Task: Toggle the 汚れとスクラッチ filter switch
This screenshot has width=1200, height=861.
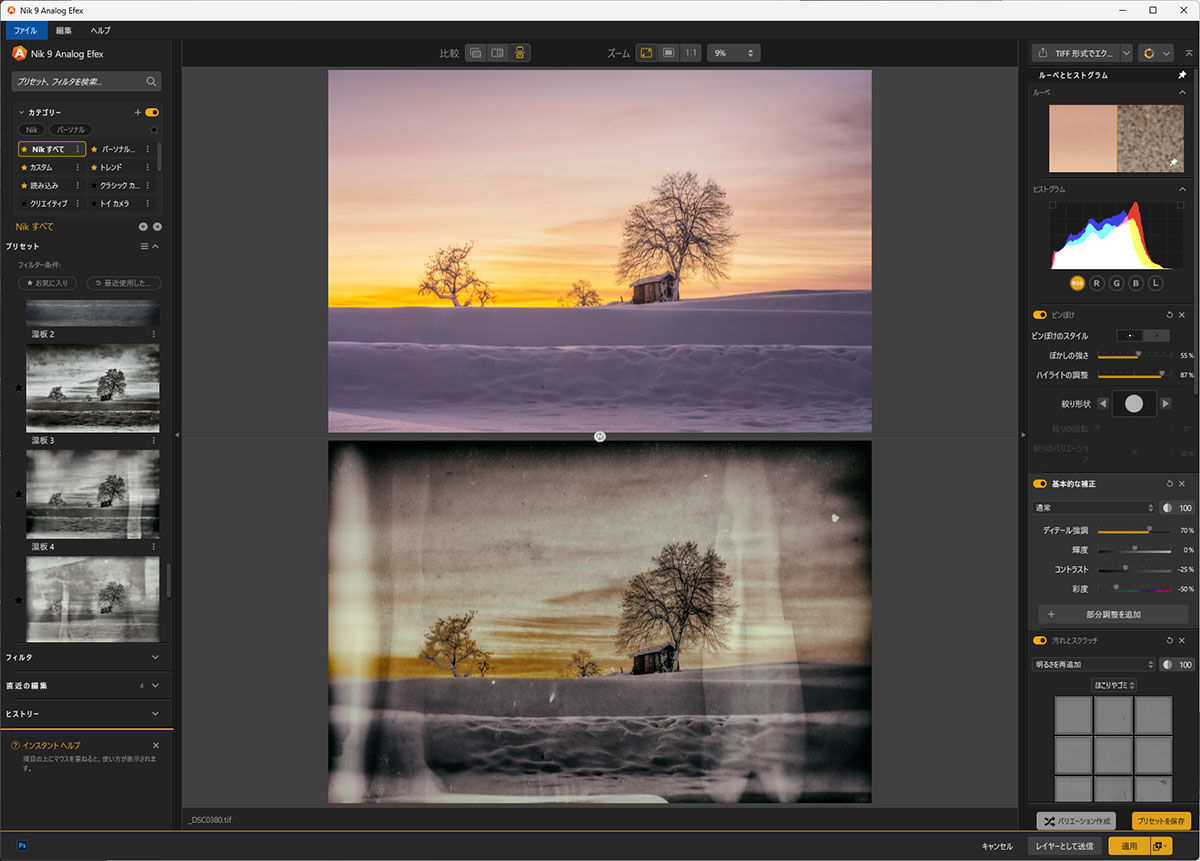Action: pos(1040,641)
